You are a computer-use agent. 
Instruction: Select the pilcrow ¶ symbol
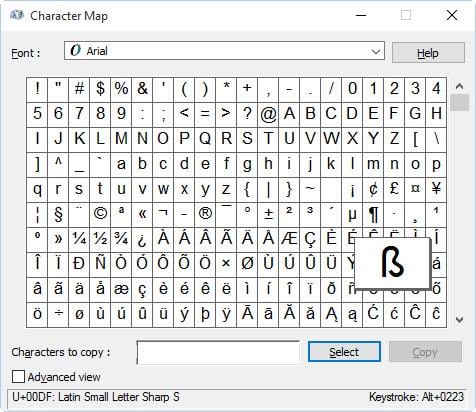click(x=373, y=214)
